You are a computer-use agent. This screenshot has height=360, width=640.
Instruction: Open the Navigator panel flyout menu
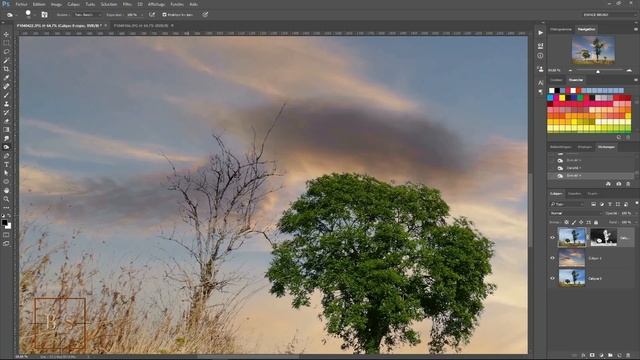[636, 29]
